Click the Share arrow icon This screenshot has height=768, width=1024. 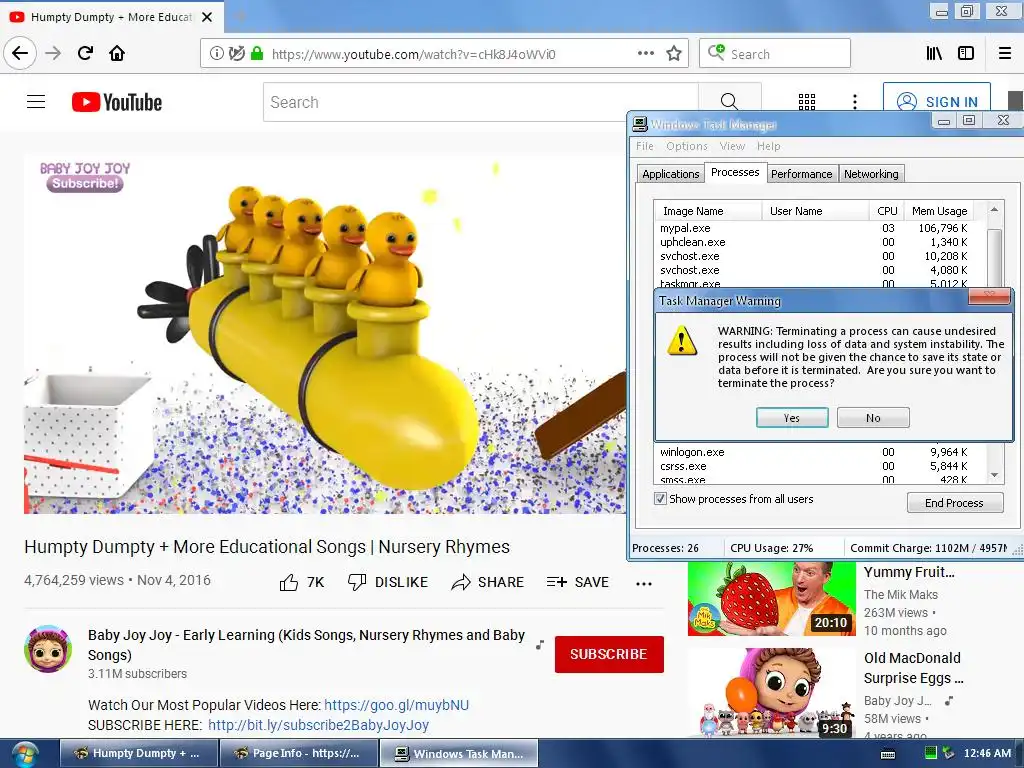[460, 582]
